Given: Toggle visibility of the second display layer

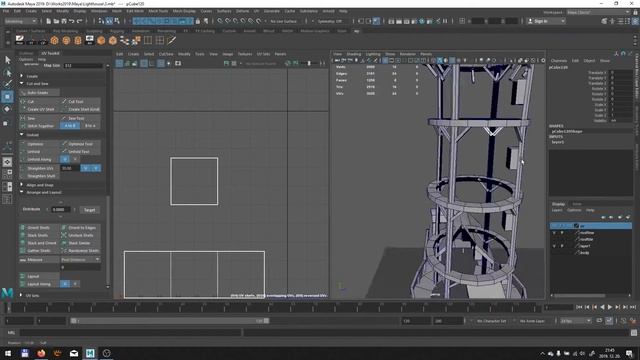Looking at the screenshot, I should click(x=554, y=233).
